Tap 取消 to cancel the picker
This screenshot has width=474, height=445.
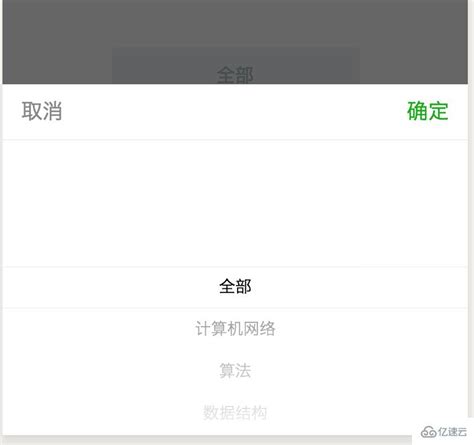coord(42,111)
